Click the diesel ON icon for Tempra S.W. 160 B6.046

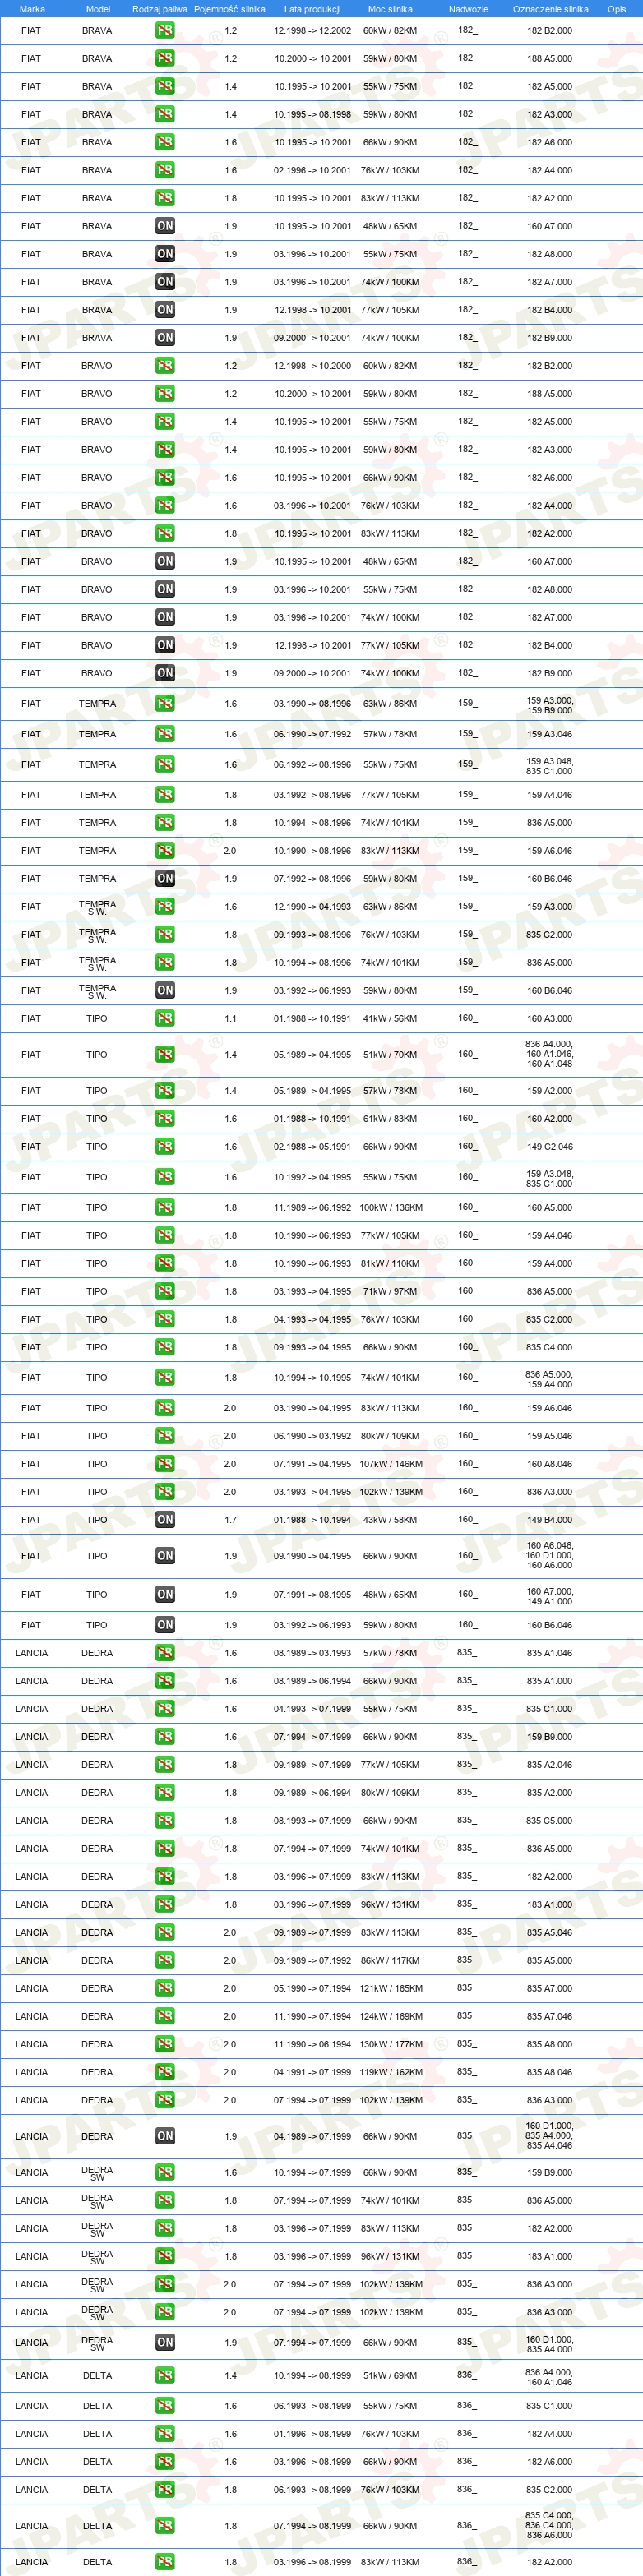tap(165, 991)
